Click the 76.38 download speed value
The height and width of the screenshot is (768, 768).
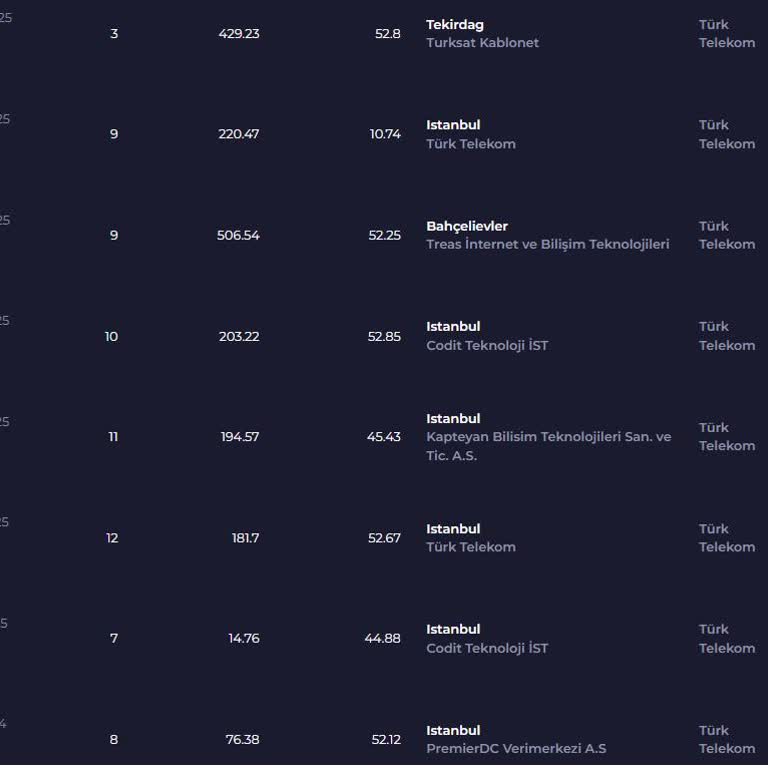click(242, 740)
